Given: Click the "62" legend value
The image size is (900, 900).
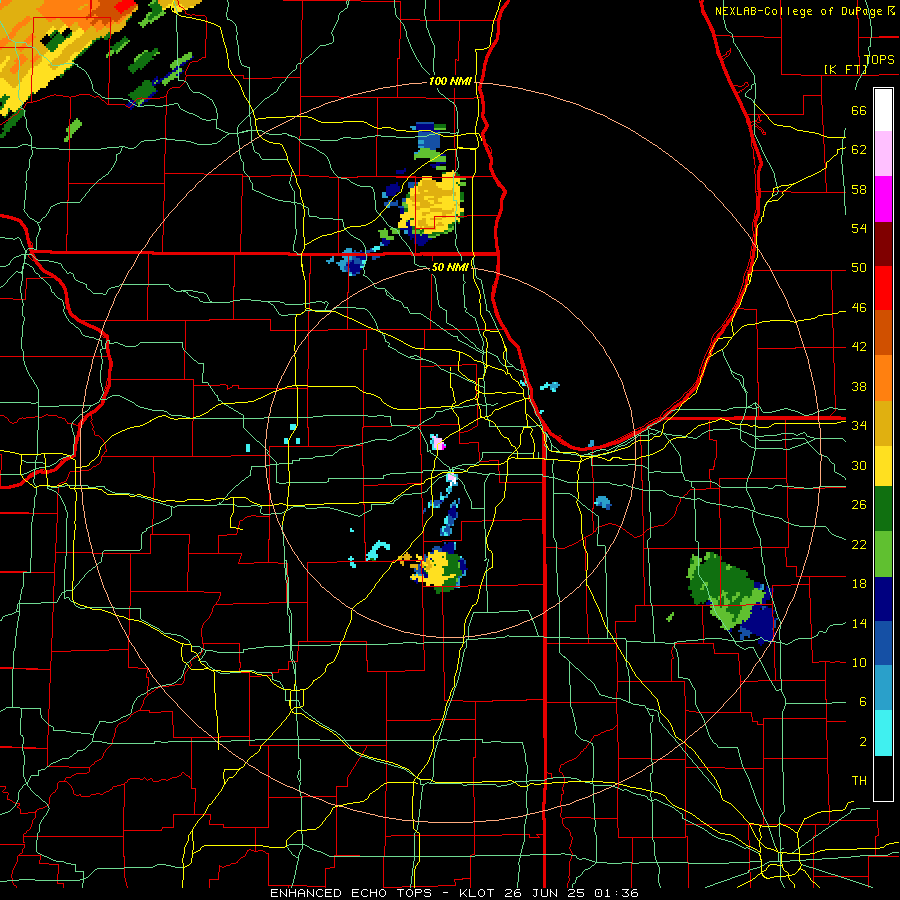Looking at the screenshot, I should pyautogui.click(x=859, y=150).
